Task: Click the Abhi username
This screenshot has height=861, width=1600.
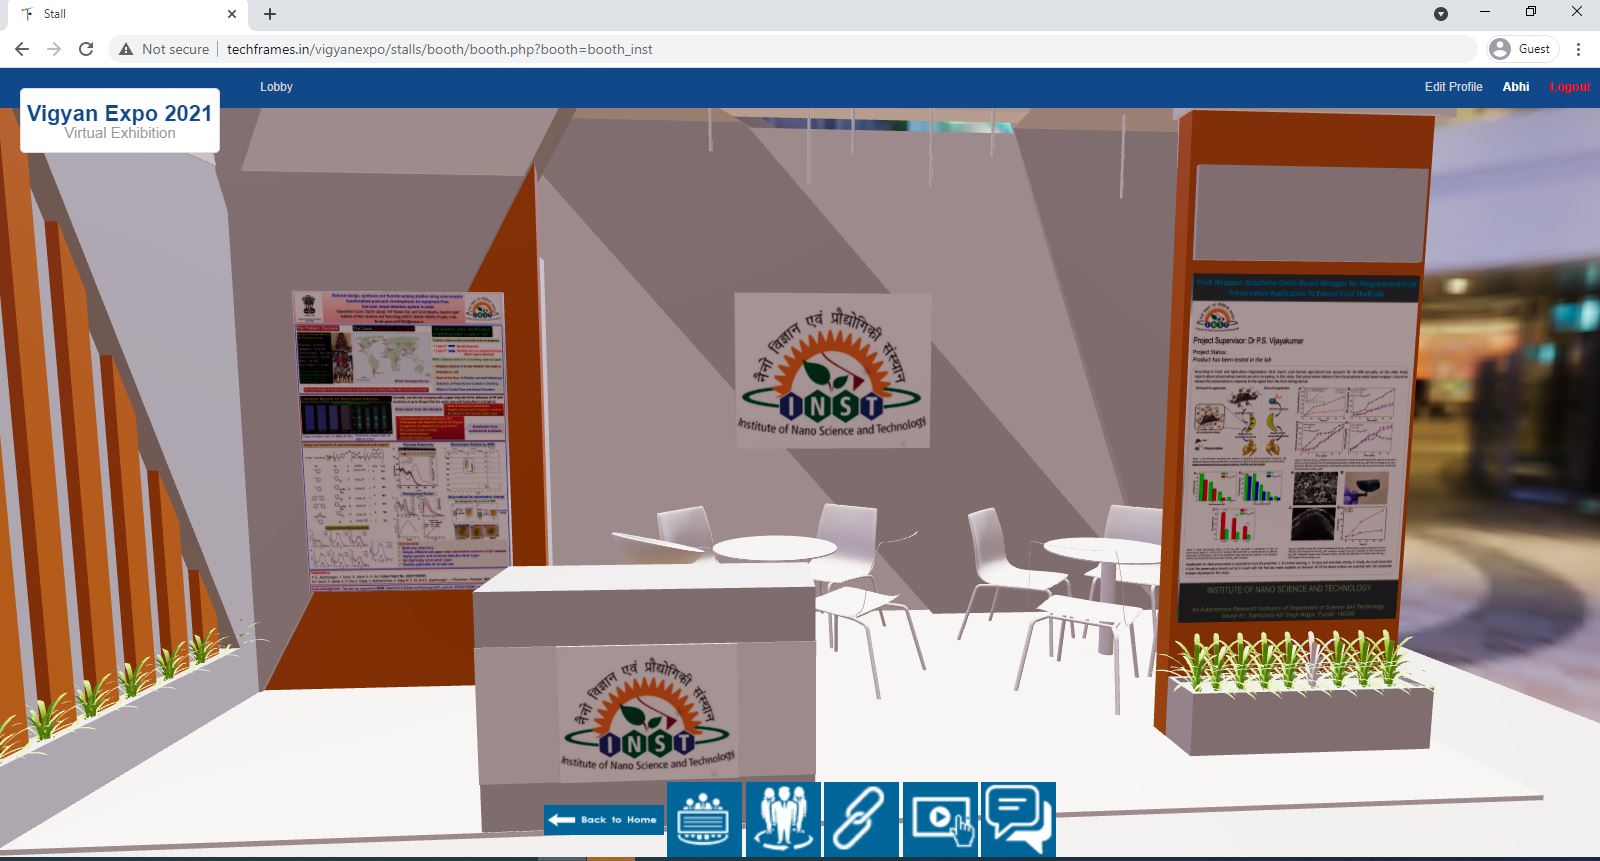Action: click(x=1515, y=87)
